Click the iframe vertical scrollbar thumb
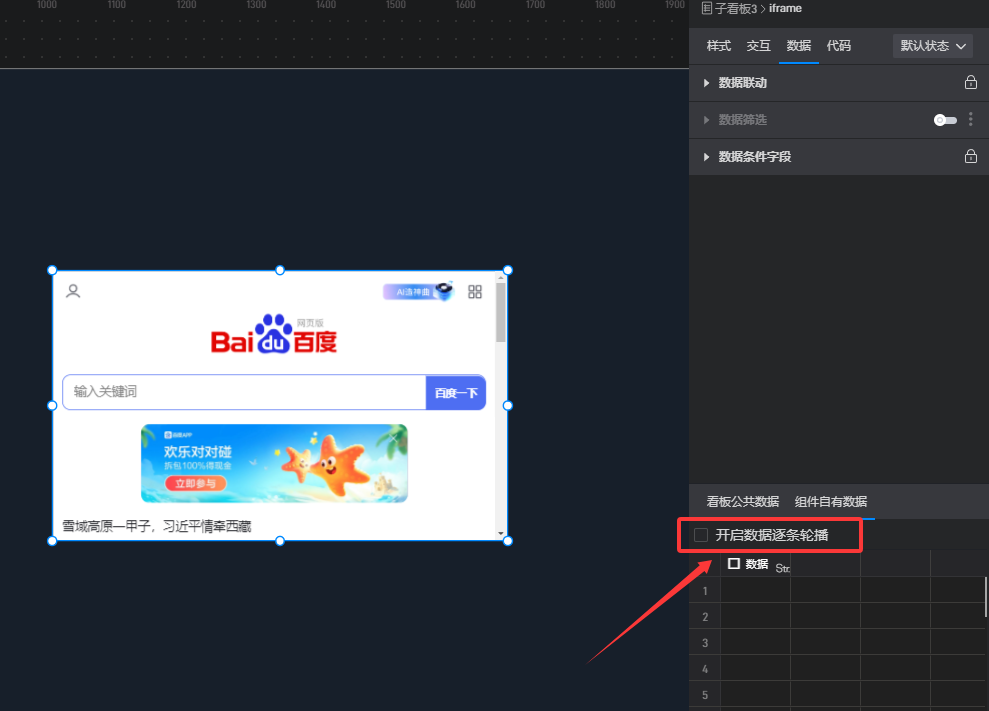Image resolution: width=989 pixels, height=711 pixels. point(501,312)
